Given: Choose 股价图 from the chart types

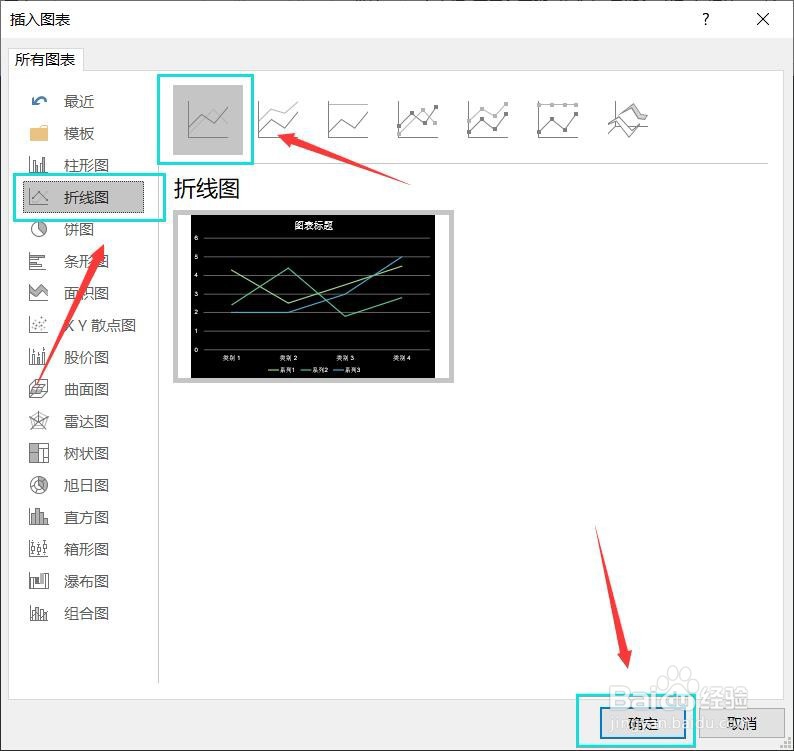Looking at the screenshot, I should [x=86, y=357].
